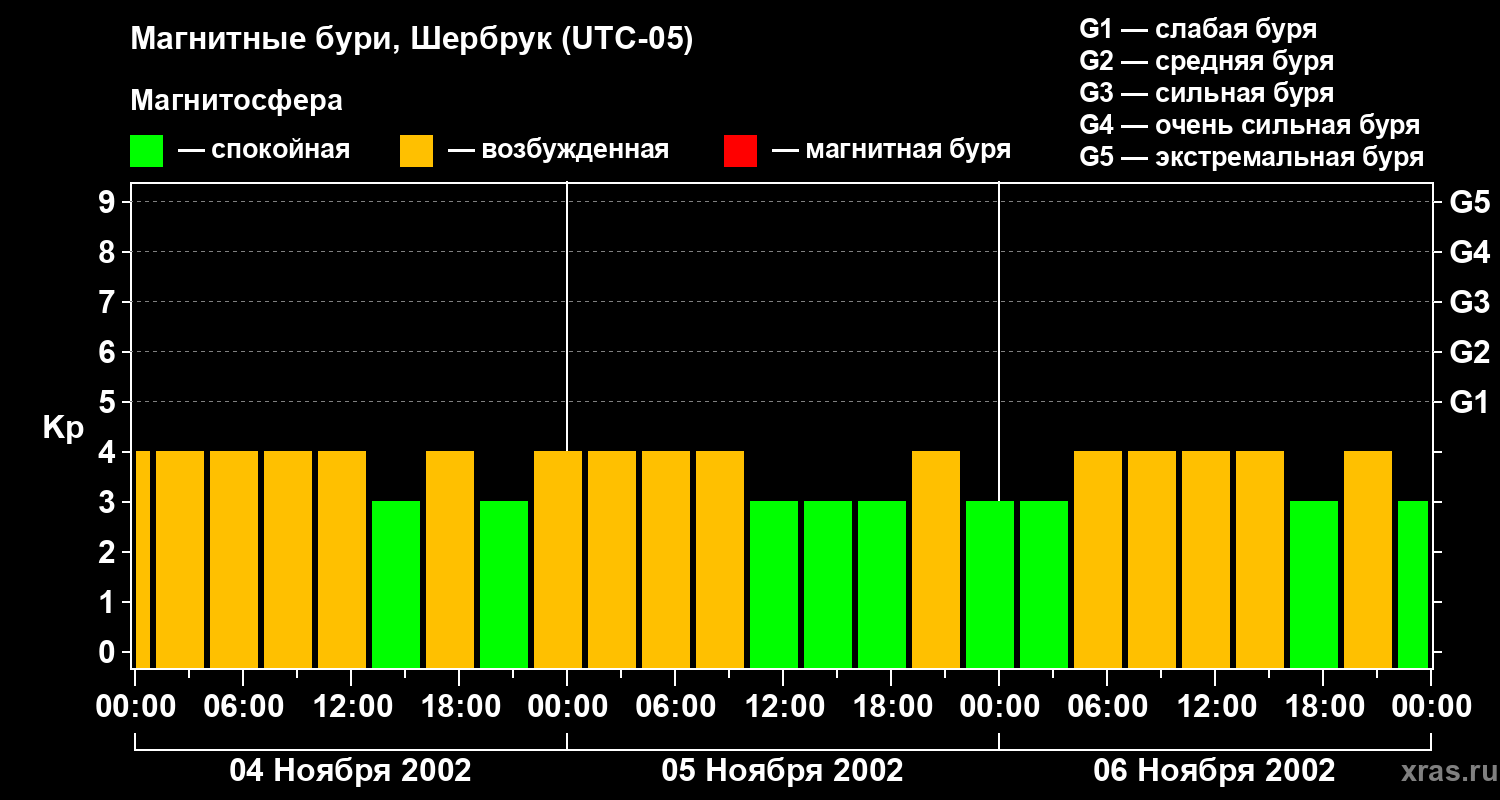Click the 'G5 — экстремальная буря' legend line
This screenshot has width=1500, height=800.
pyautogui.click(x=1252, y=157)
